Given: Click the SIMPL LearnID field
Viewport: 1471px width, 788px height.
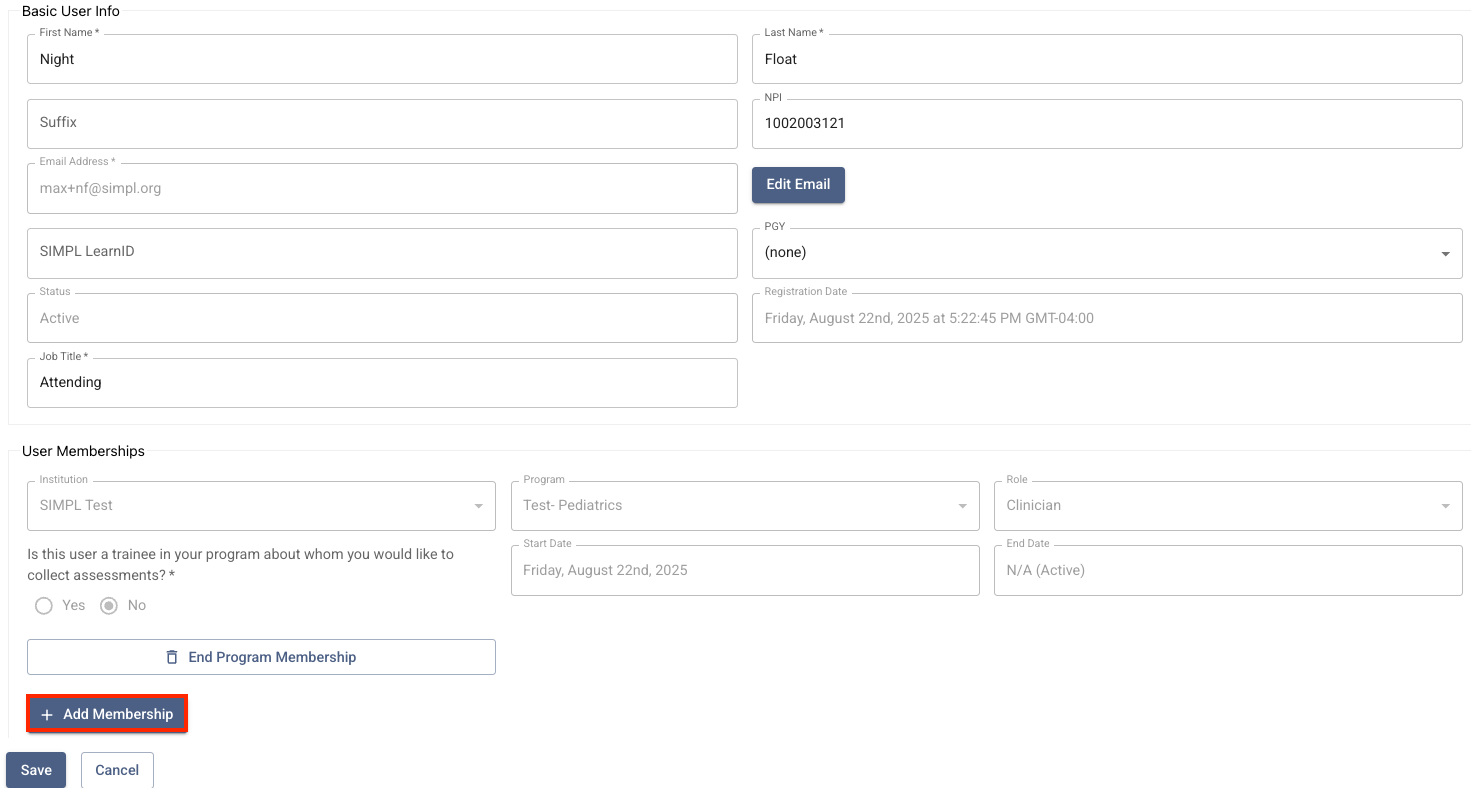Looking at the screenshot, I should click(382, 253).
